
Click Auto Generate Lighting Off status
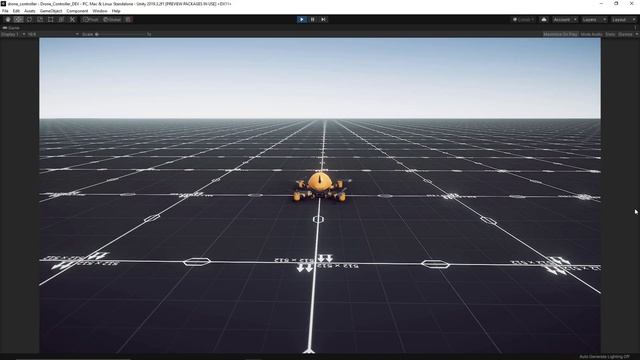604,357
